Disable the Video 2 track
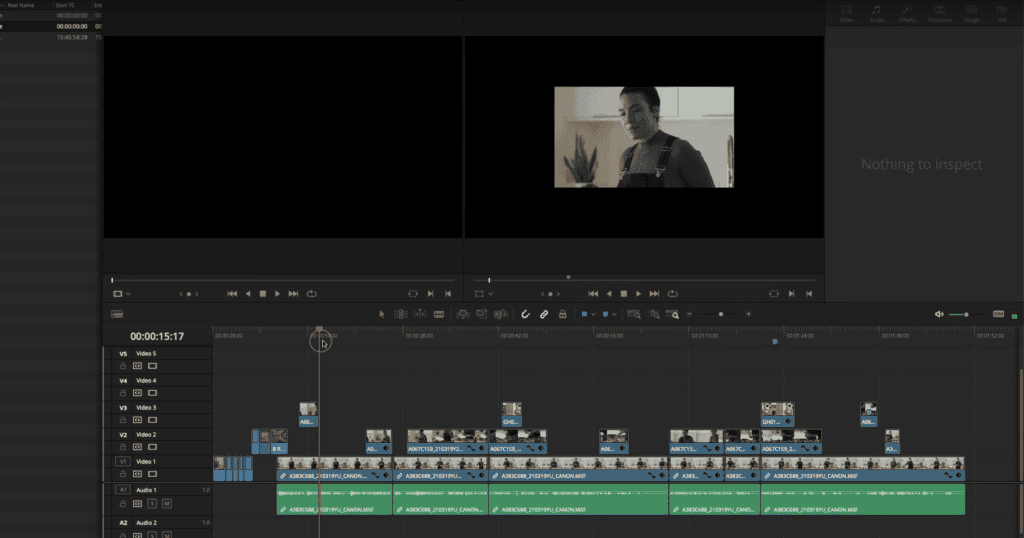The image size is (1024, 538). point(152,447)
